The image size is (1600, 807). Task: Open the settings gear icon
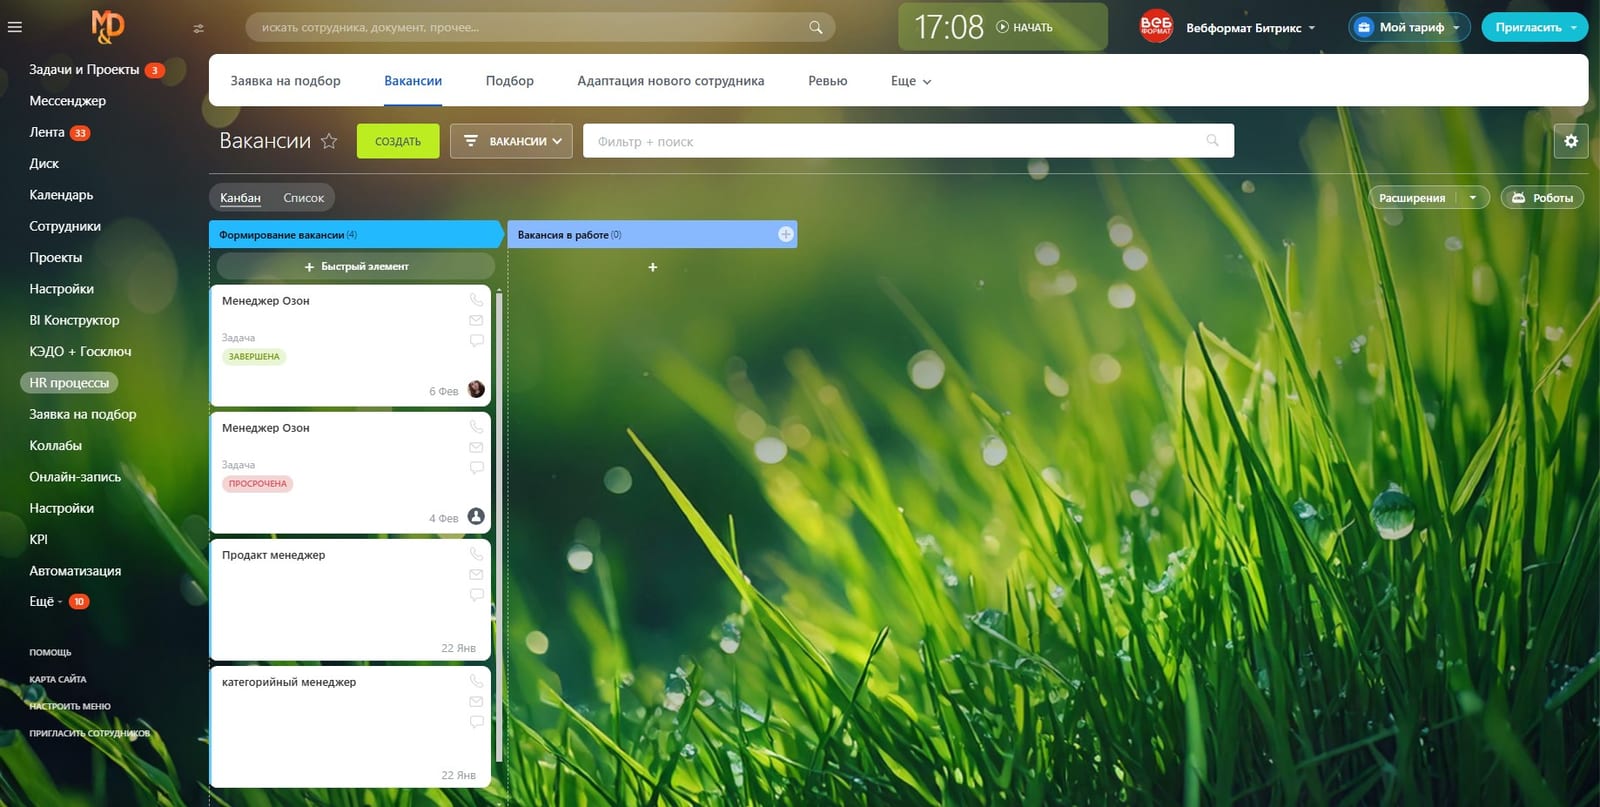click(1571, 141)
